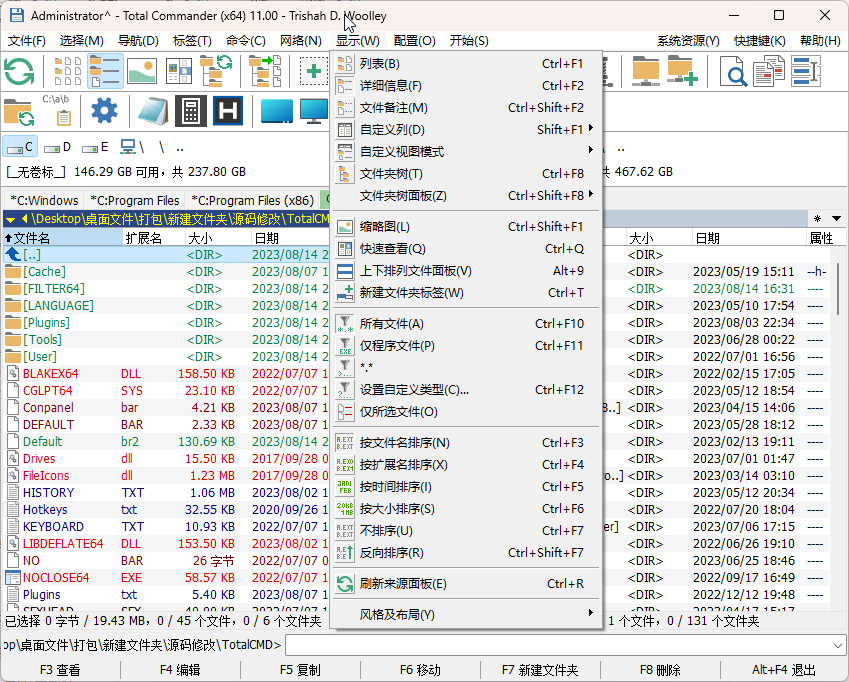Click the green plus select-files icon
This screenshot has width=849, height=682.
tap(314, 71)
